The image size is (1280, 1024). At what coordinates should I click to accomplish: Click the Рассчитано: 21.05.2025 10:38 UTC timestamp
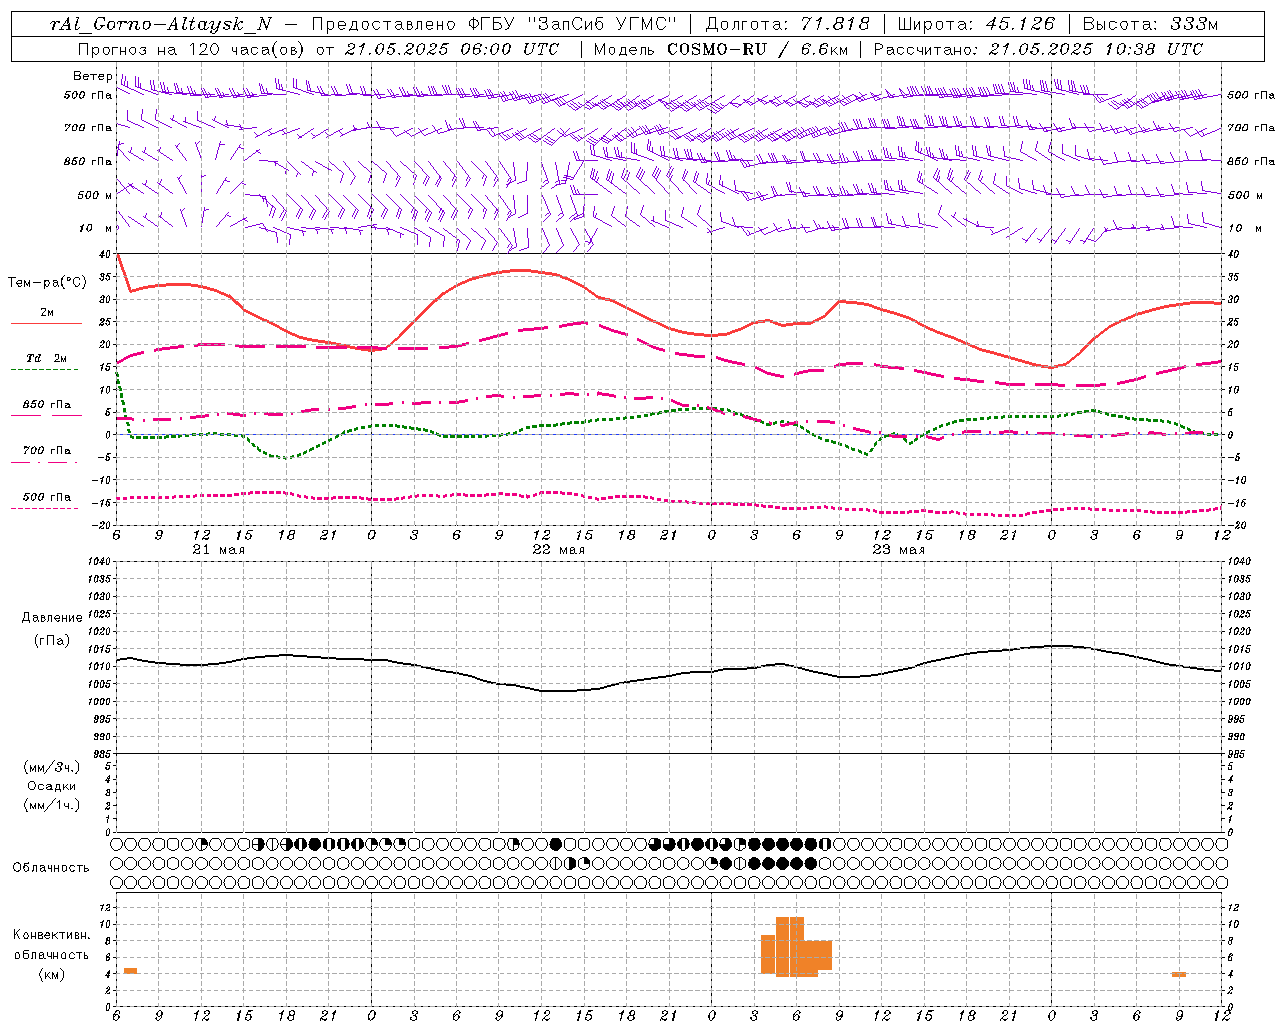(1038, 49)
